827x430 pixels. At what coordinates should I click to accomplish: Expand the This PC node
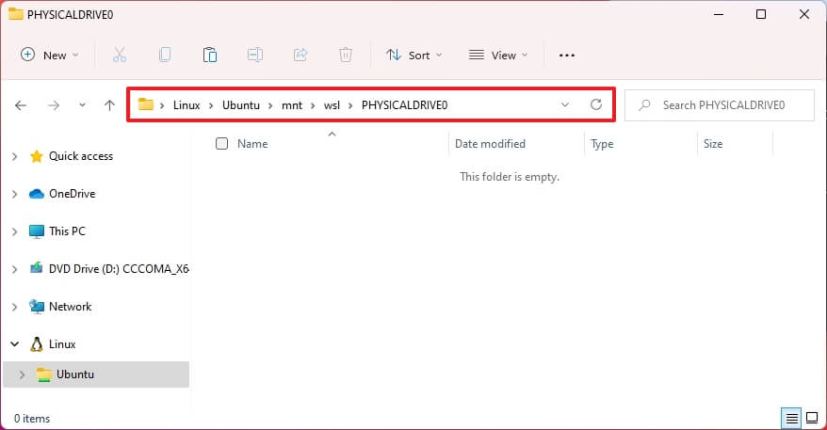[15, 232]
